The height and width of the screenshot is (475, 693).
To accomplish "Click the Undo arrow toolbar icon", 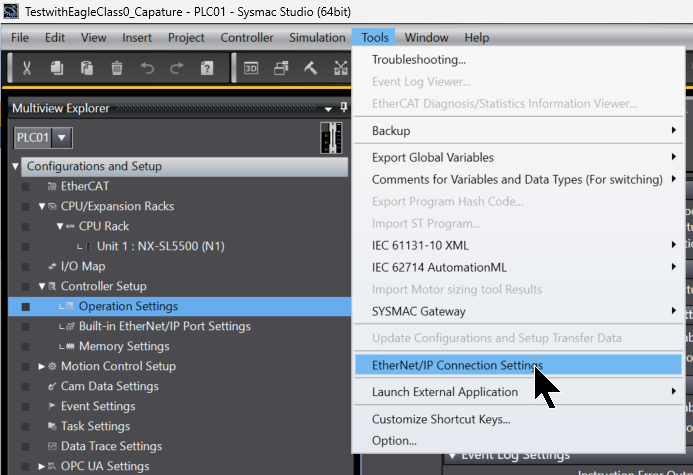I will point(147,68).
